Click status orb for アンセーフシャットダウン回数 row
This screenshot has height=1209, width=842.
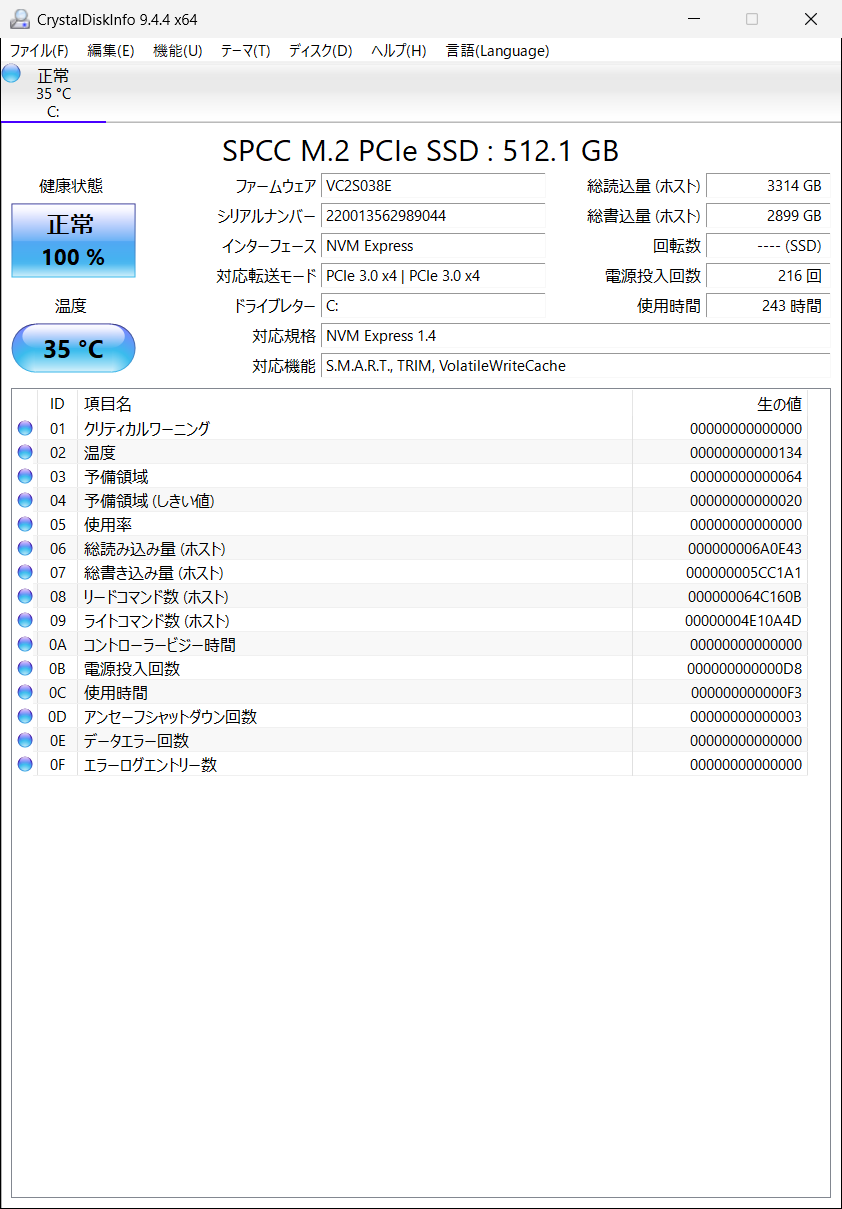pos(25,717)
